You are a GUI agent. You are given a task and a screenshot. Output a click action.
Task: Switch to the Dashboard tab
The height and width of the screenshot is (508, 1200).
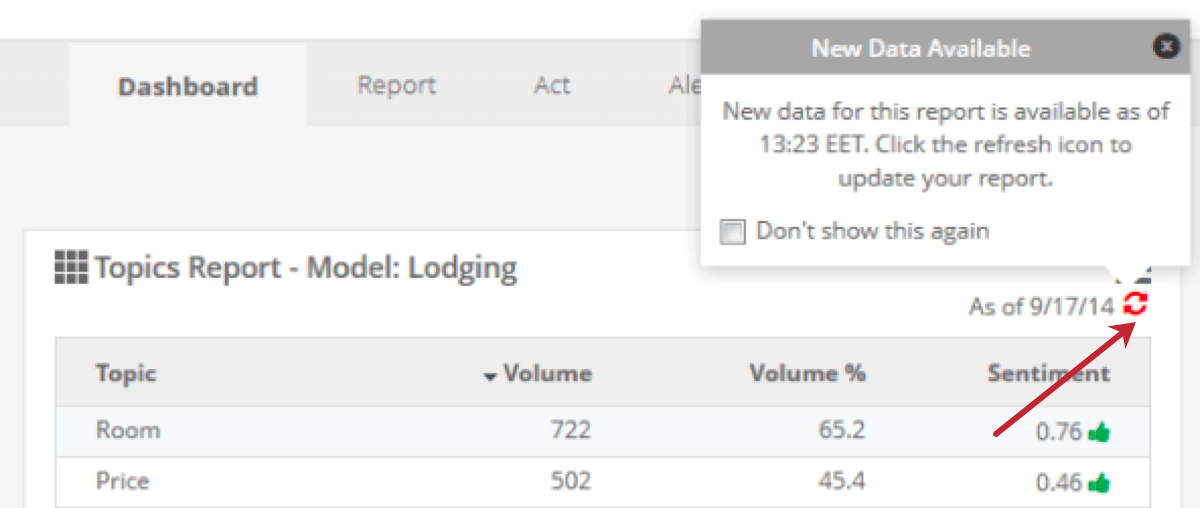pos(188,86)
